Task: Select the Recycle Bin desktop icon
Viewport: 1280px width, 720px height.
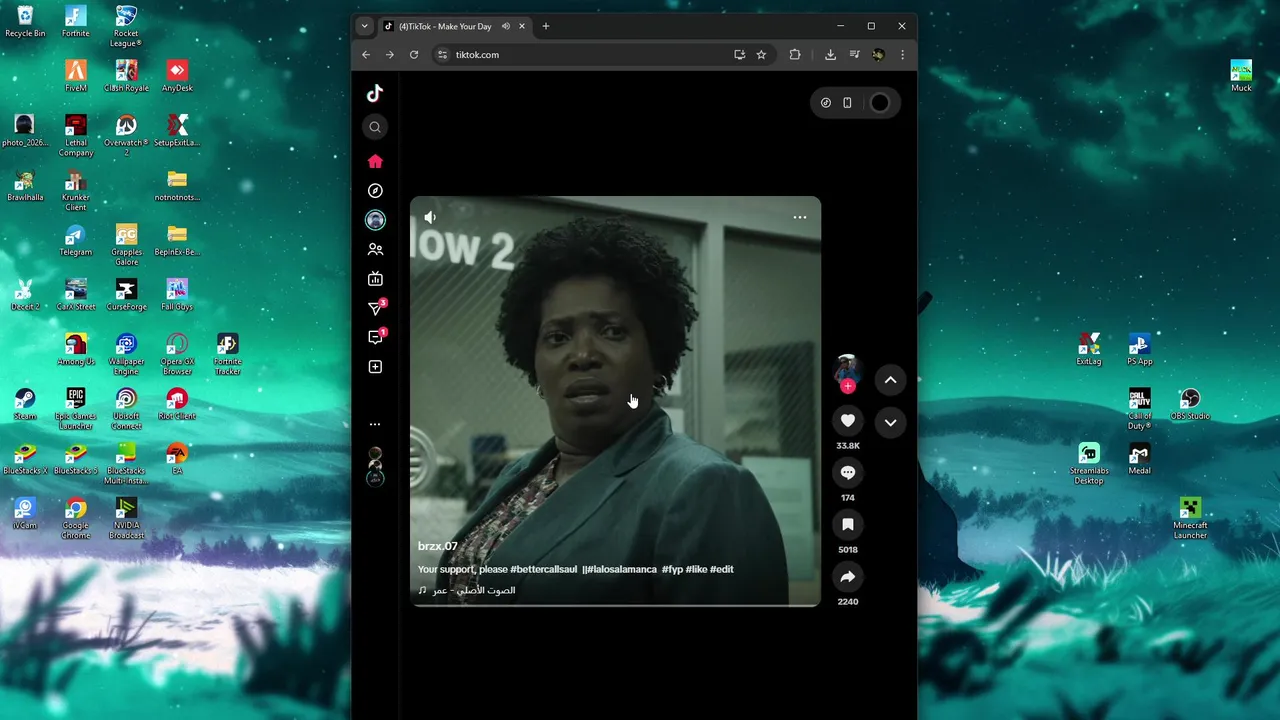Action: click(25, 21)
